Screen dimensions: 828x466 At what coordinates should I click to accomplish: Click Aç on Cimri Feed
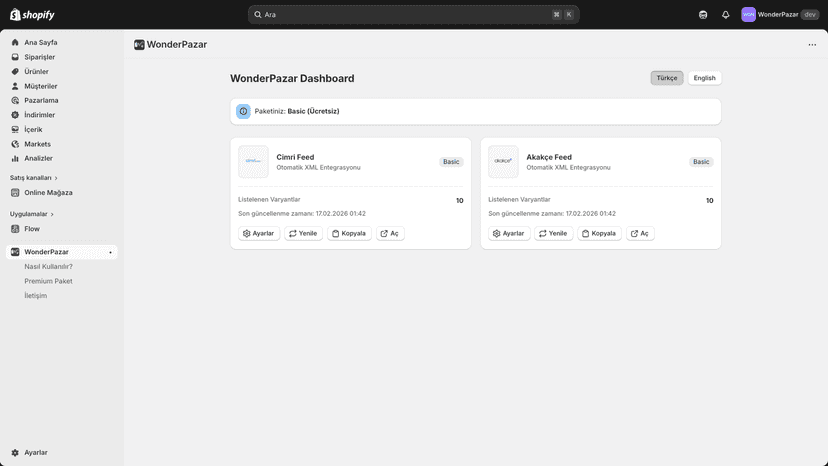click(390, 234)
